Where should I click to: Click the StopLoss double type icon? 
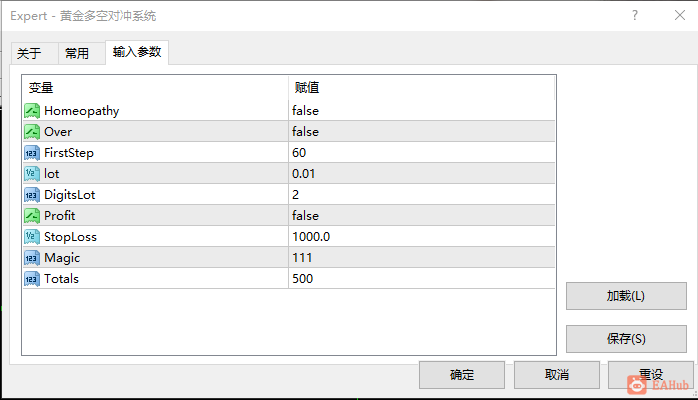pos(32,237)
